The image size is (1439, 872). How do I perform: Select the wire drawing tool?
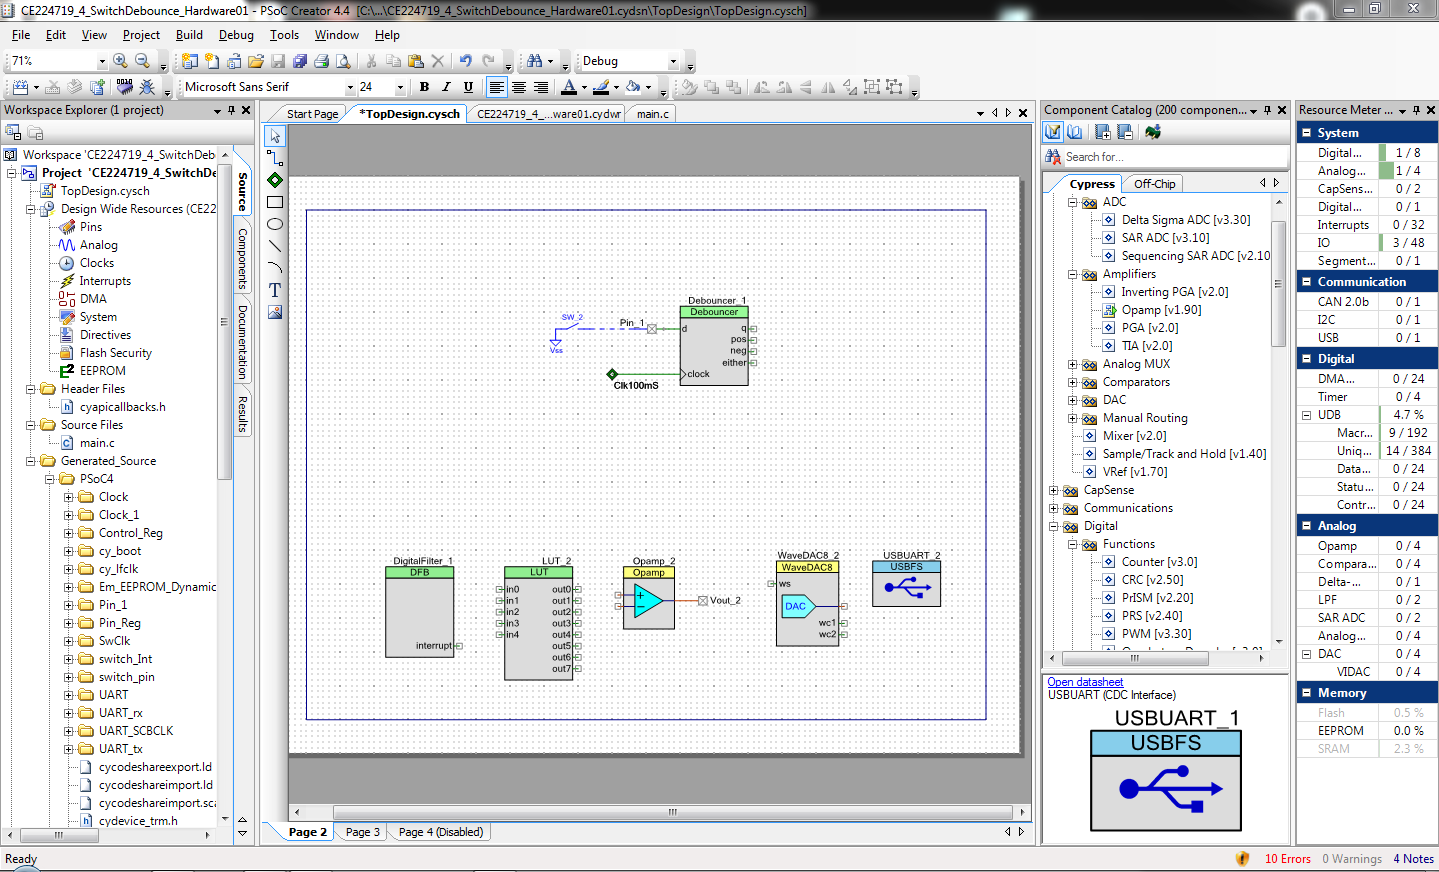point(275,158)
